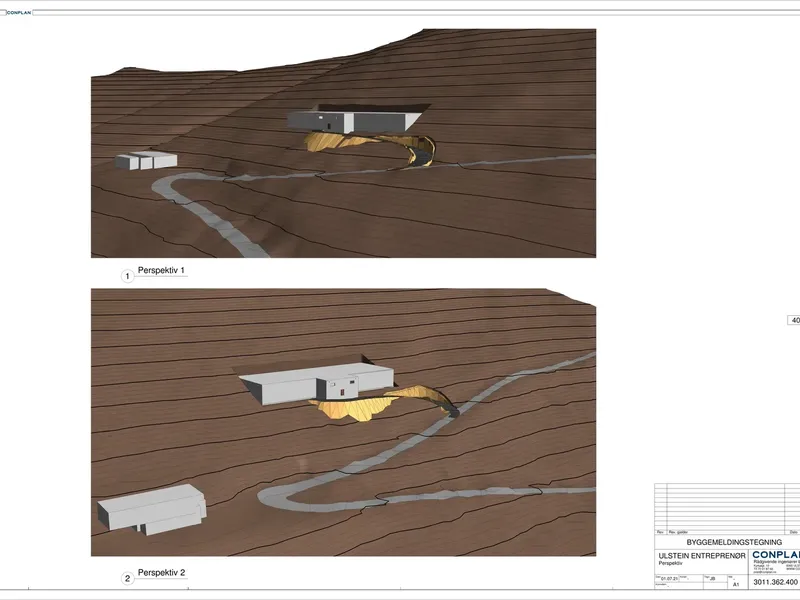
Task: Select the 'Perspektiv 1' view label
Action: click(161, 270)
